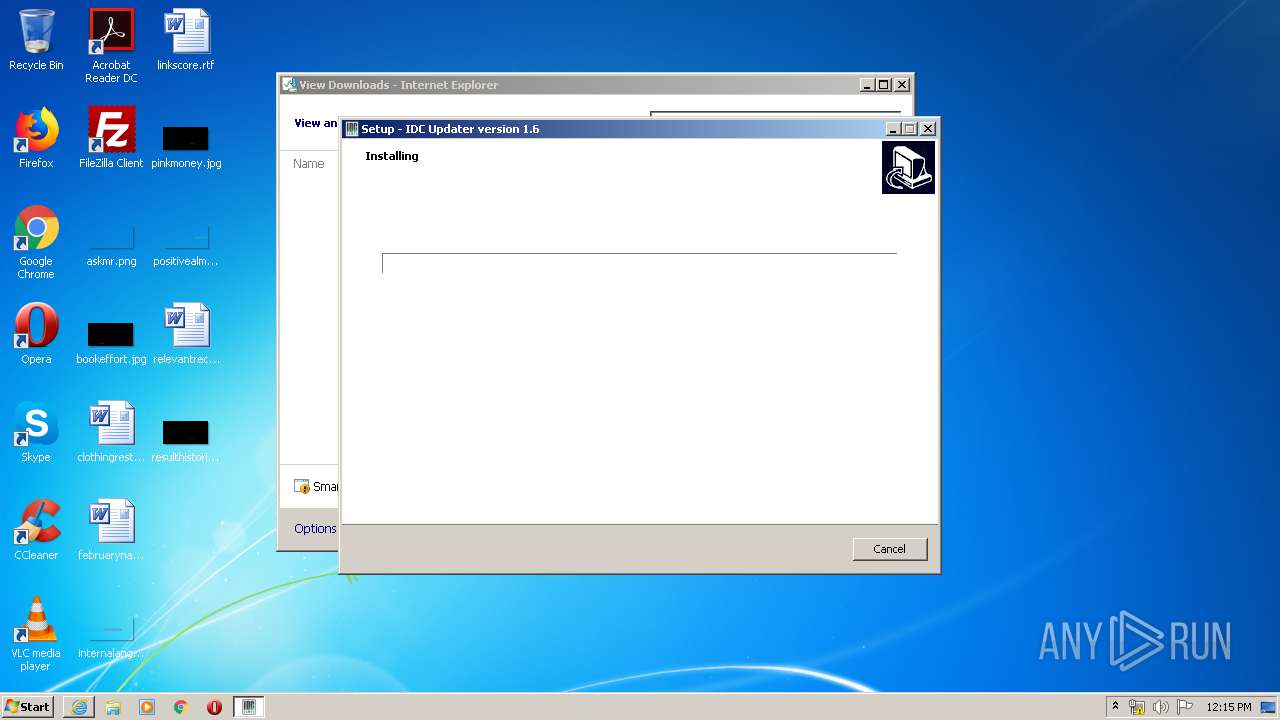Click the Show desktop button

click(1270, 707)
